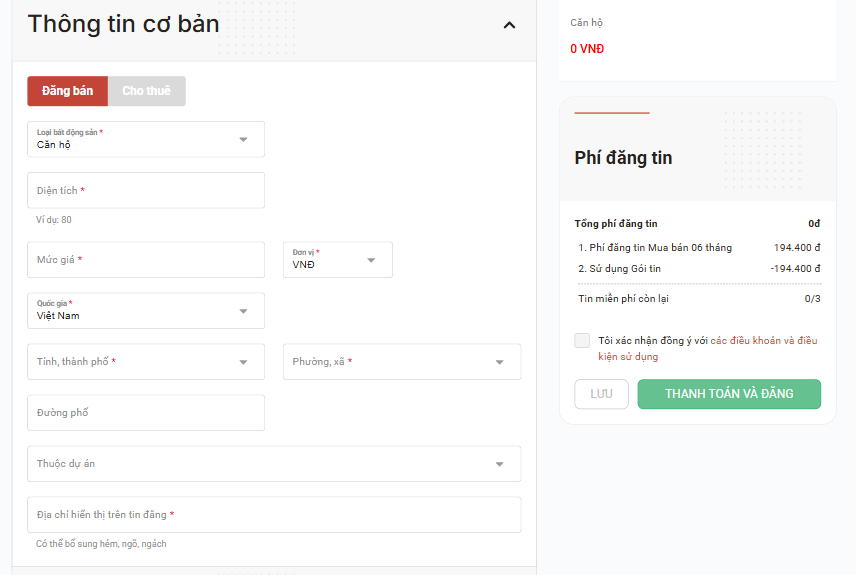Viewport: 856px width, 575px height.
Task: Click Địa chỉ hiển thị trên tin đăng field
Action: [x=274, y=514]
